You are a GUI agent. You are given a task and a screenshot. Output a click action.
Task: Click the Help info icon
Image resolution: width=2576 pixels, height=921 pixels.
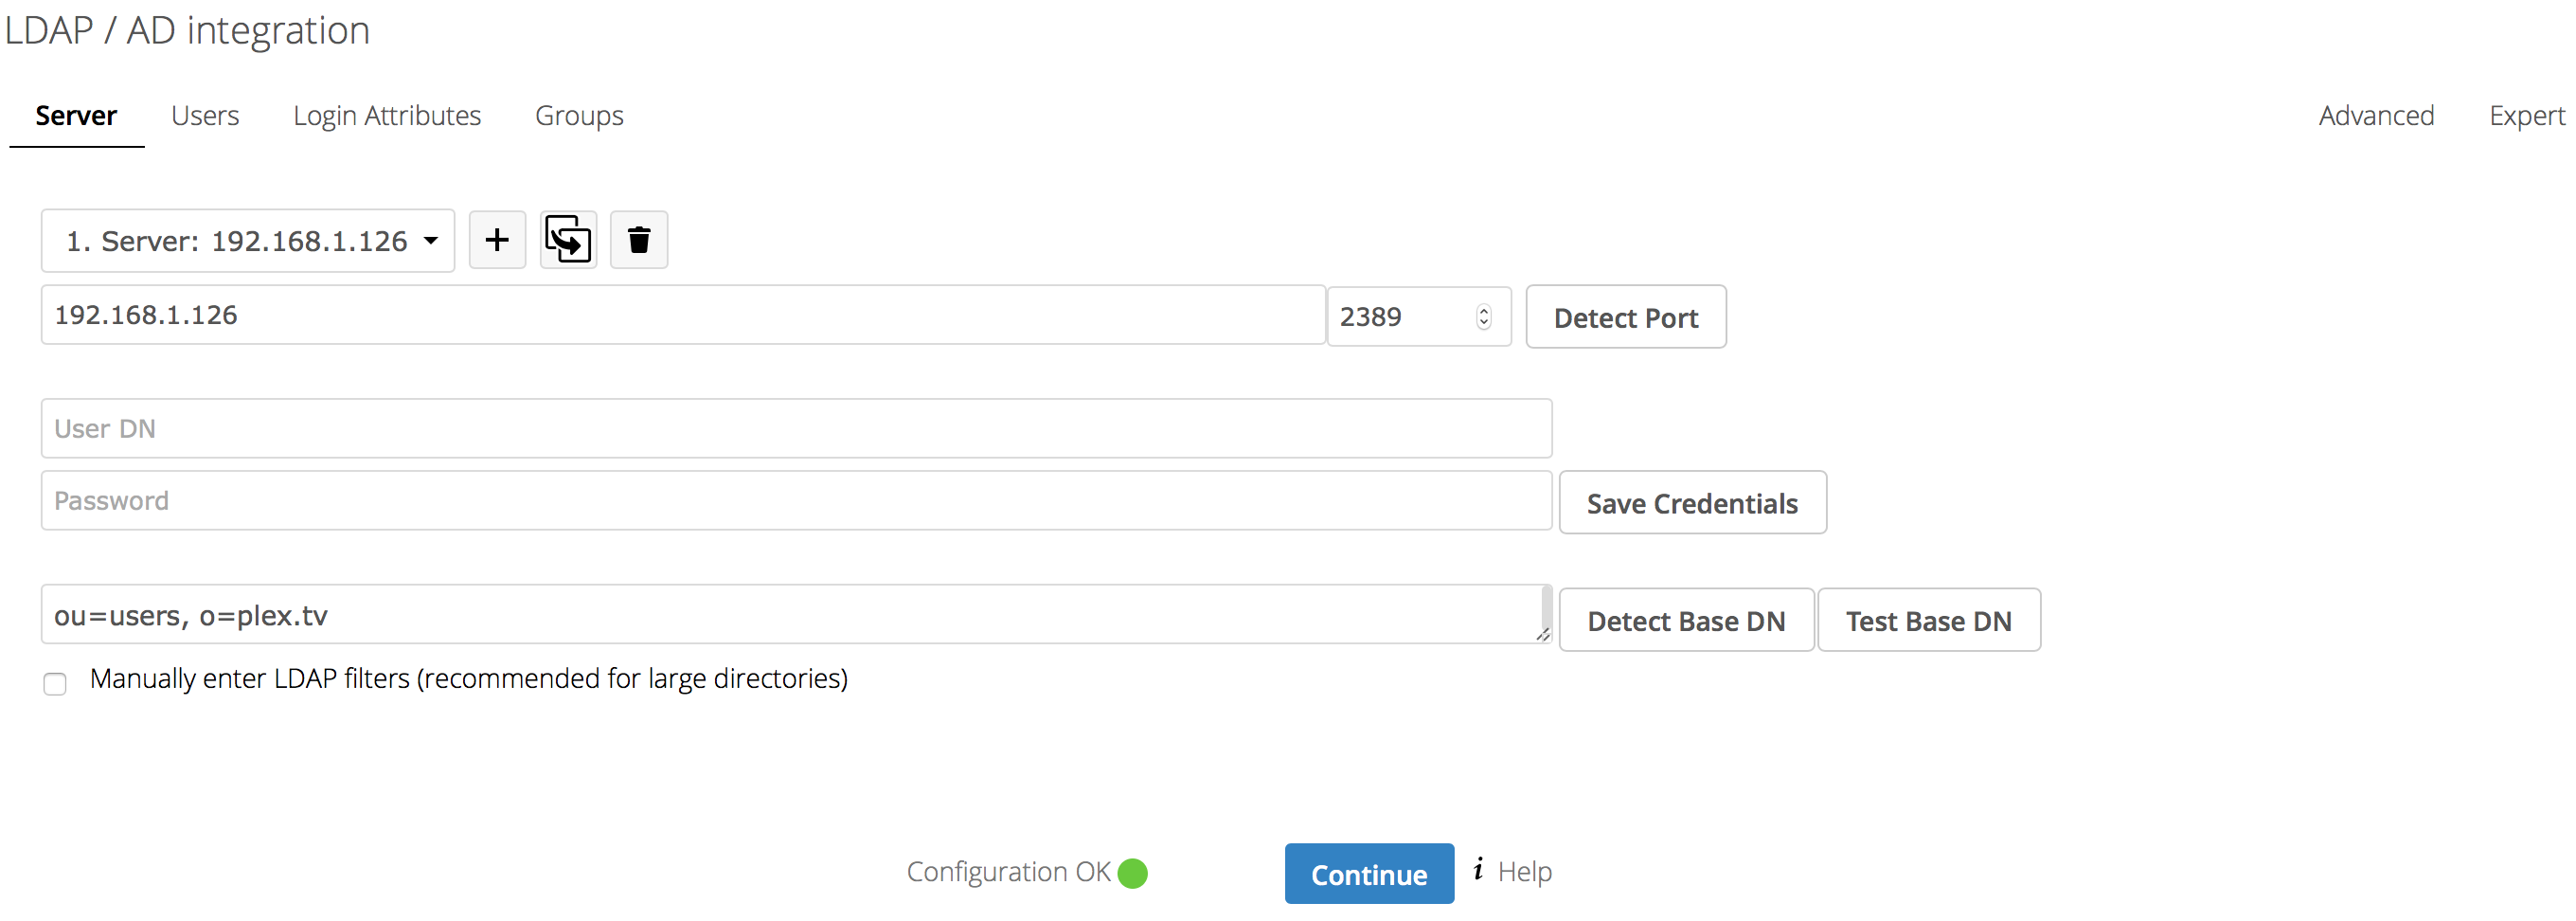click(x=1478, y=869)
